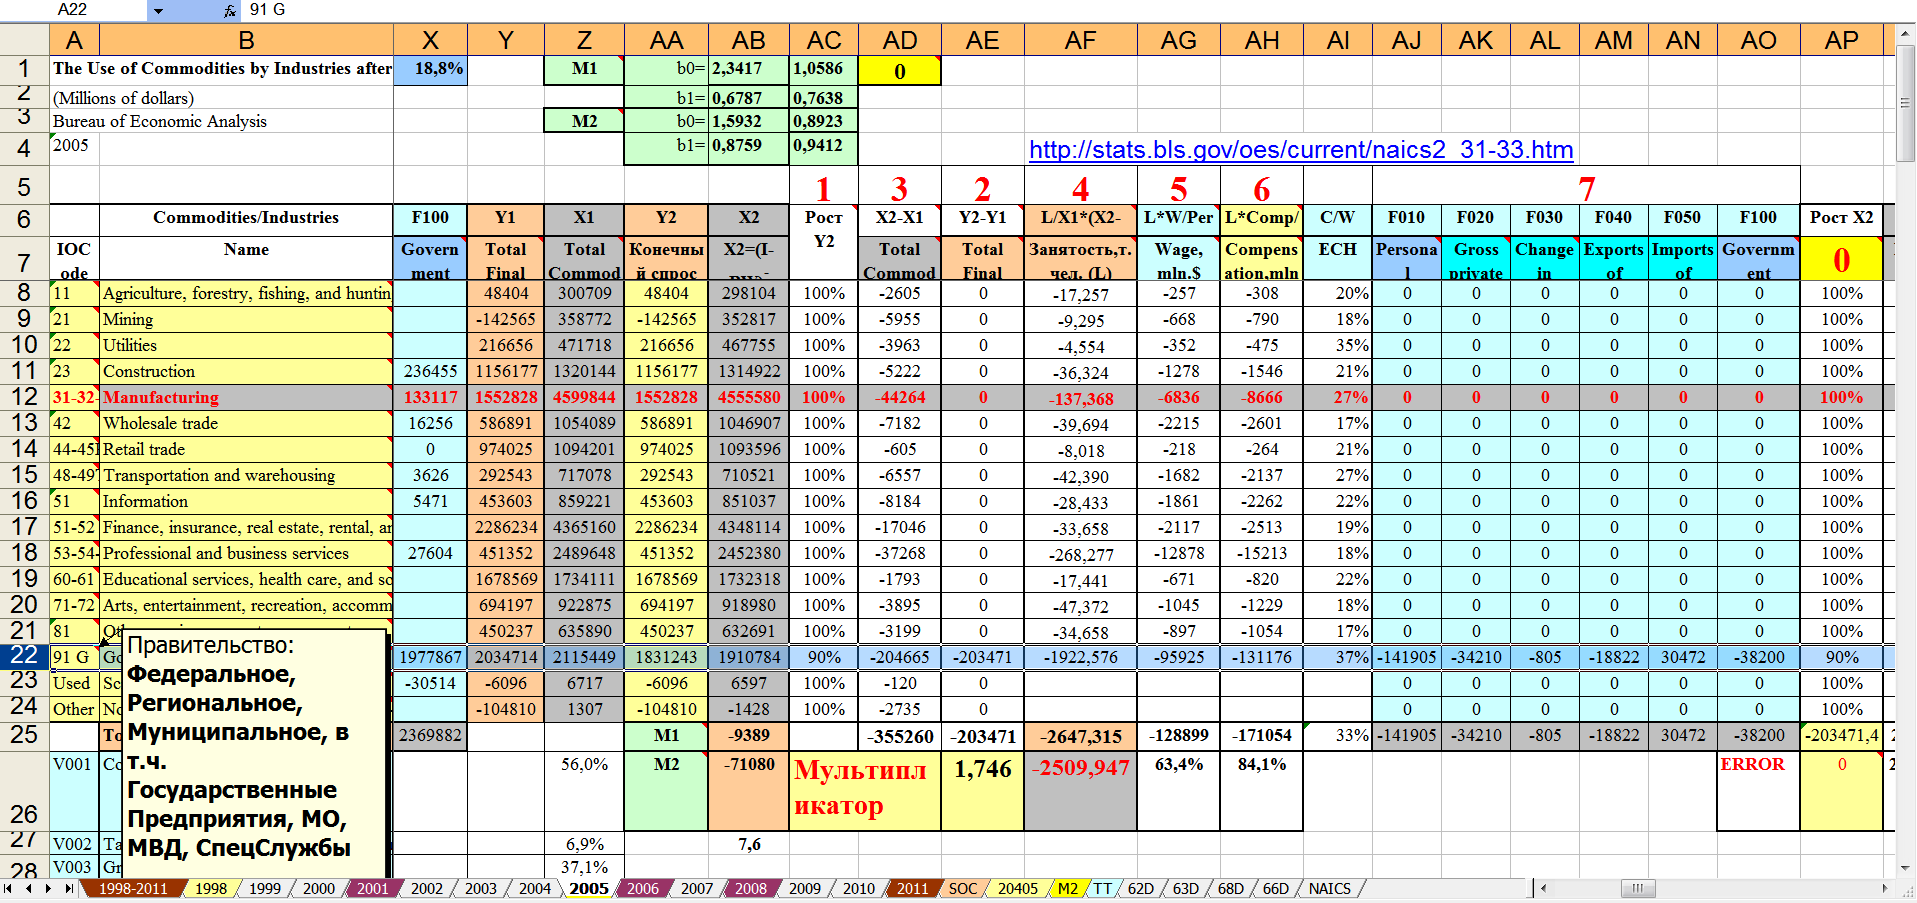Viewport: 1917px width, 903px height.
Task: Select the NAICS sheet tab
Action: point(1329,888)
